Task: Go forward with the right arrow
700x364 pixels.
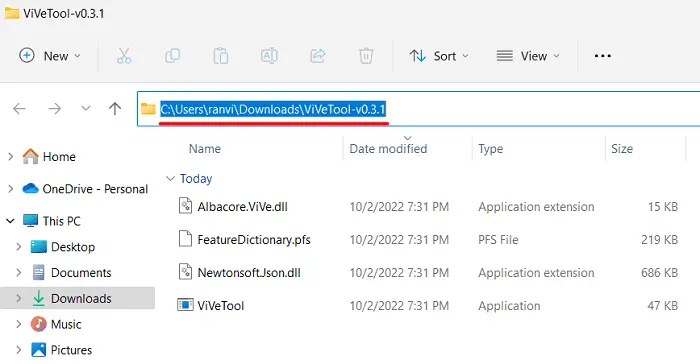Action: coord(54,109)
